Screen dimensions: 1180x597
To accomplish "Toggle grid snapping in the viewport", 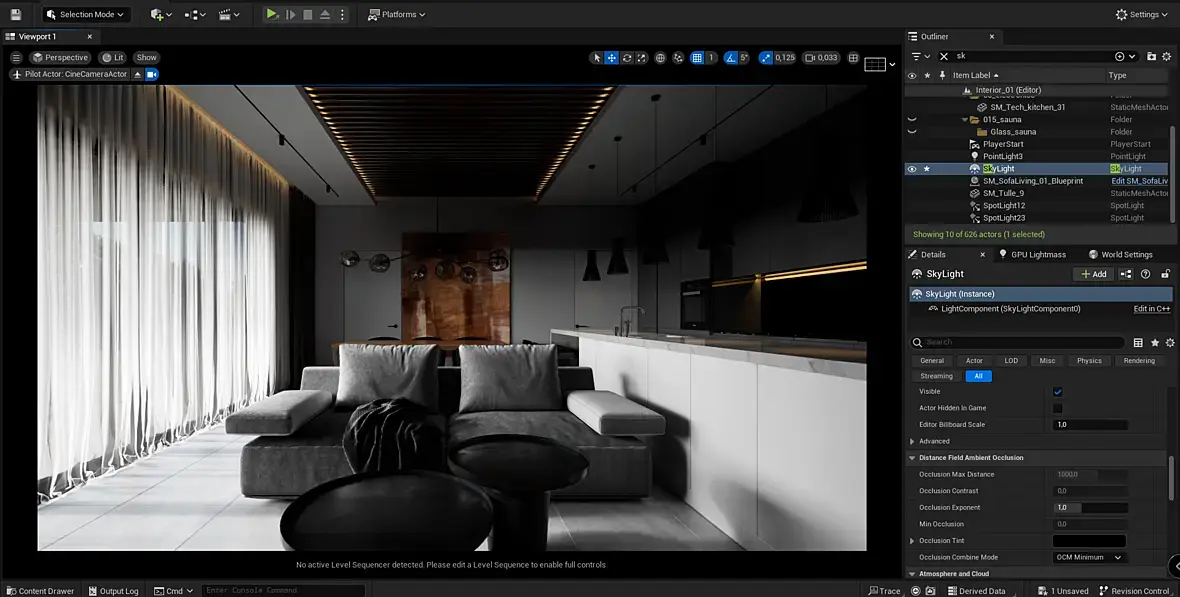I will (697, 58).
